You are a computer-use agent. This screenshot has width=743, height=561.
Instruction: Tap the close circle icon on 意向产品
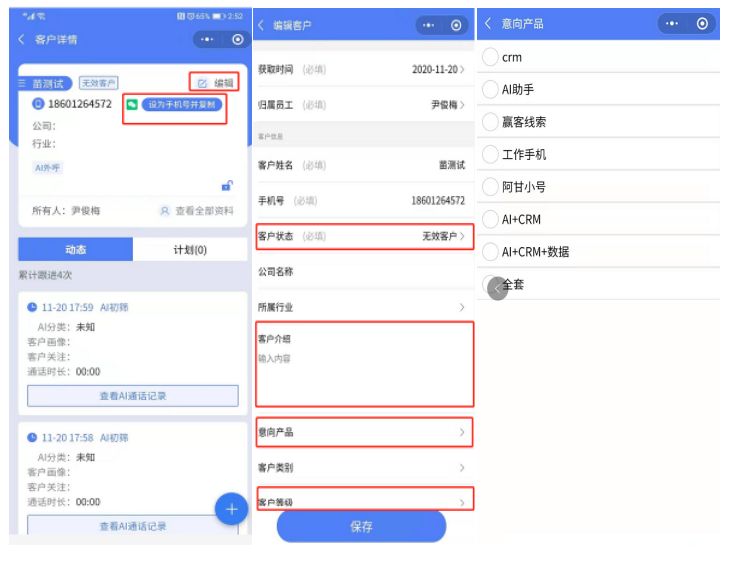point(702,23)
